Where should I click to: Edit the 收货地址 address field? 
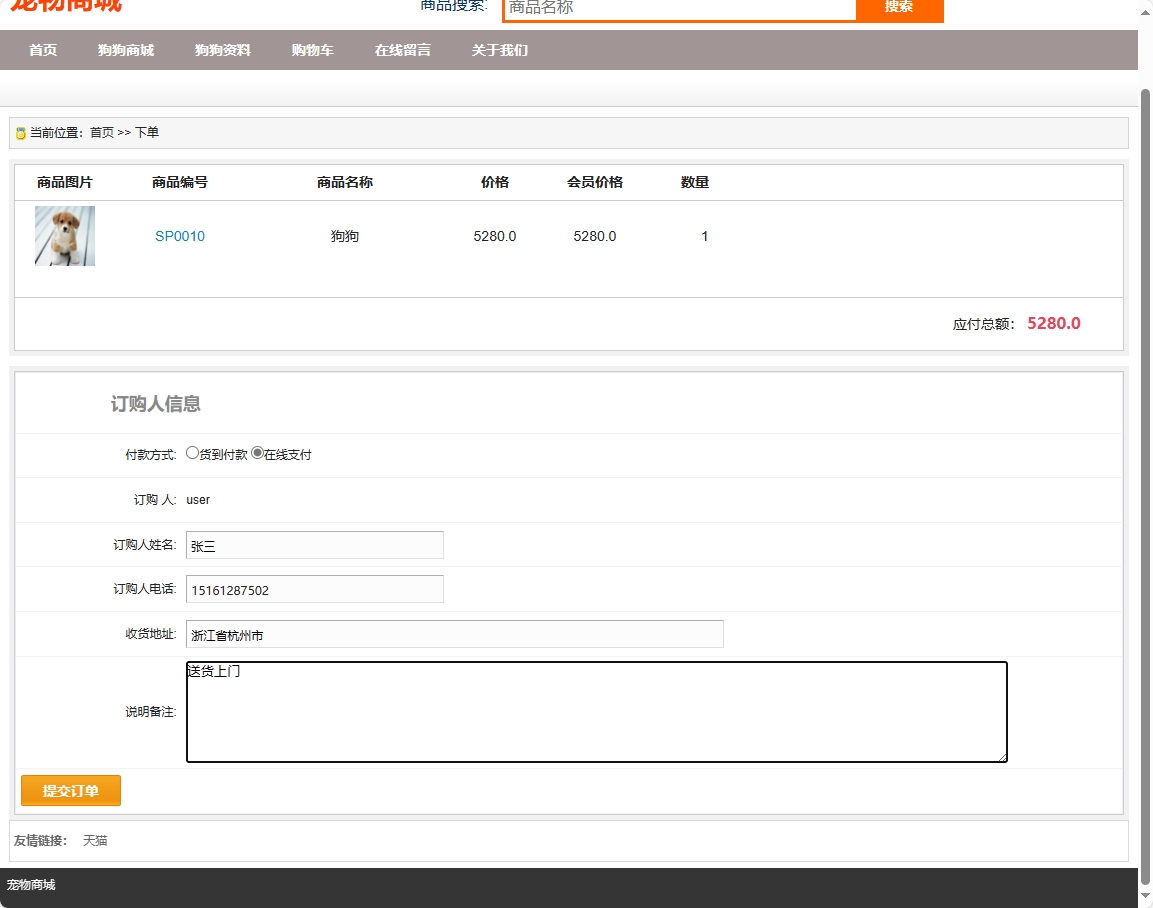click(453, 633)
